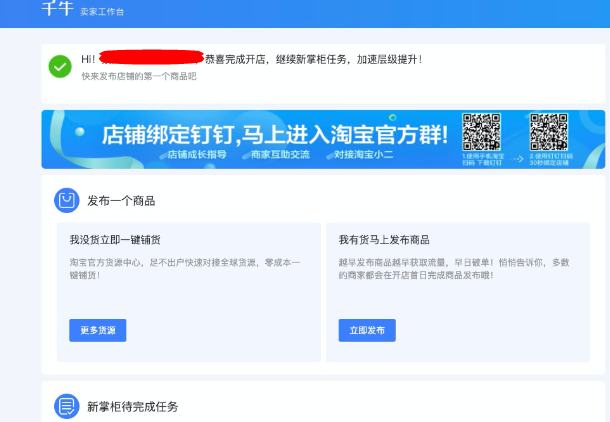Click the 卖家工作台 header text

point(102,12)
